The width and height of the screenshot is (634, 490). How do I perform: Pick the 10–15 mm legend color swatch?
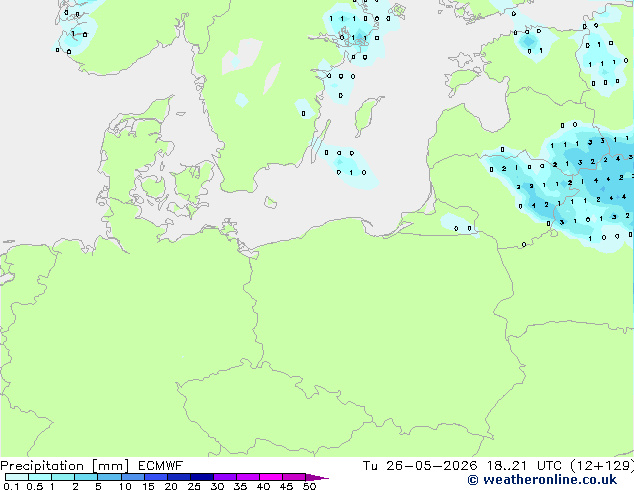tap(133, 477)
